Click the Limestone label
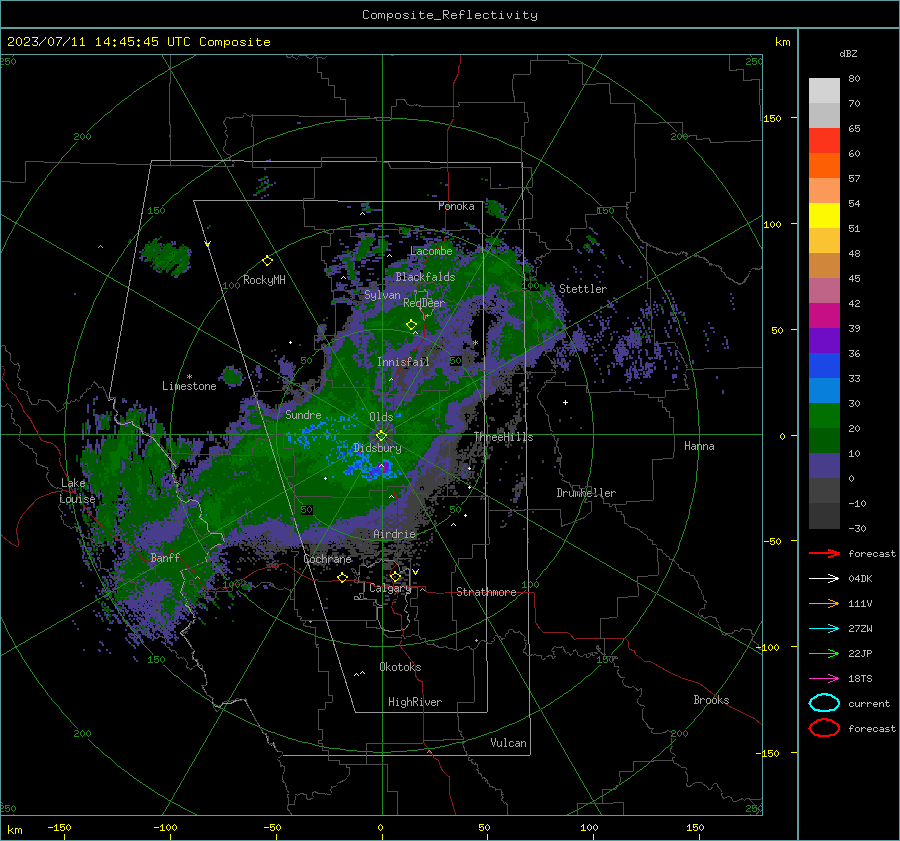Image resolution: width=900 pixels, height=841 pixels. (x=189, y=386)
